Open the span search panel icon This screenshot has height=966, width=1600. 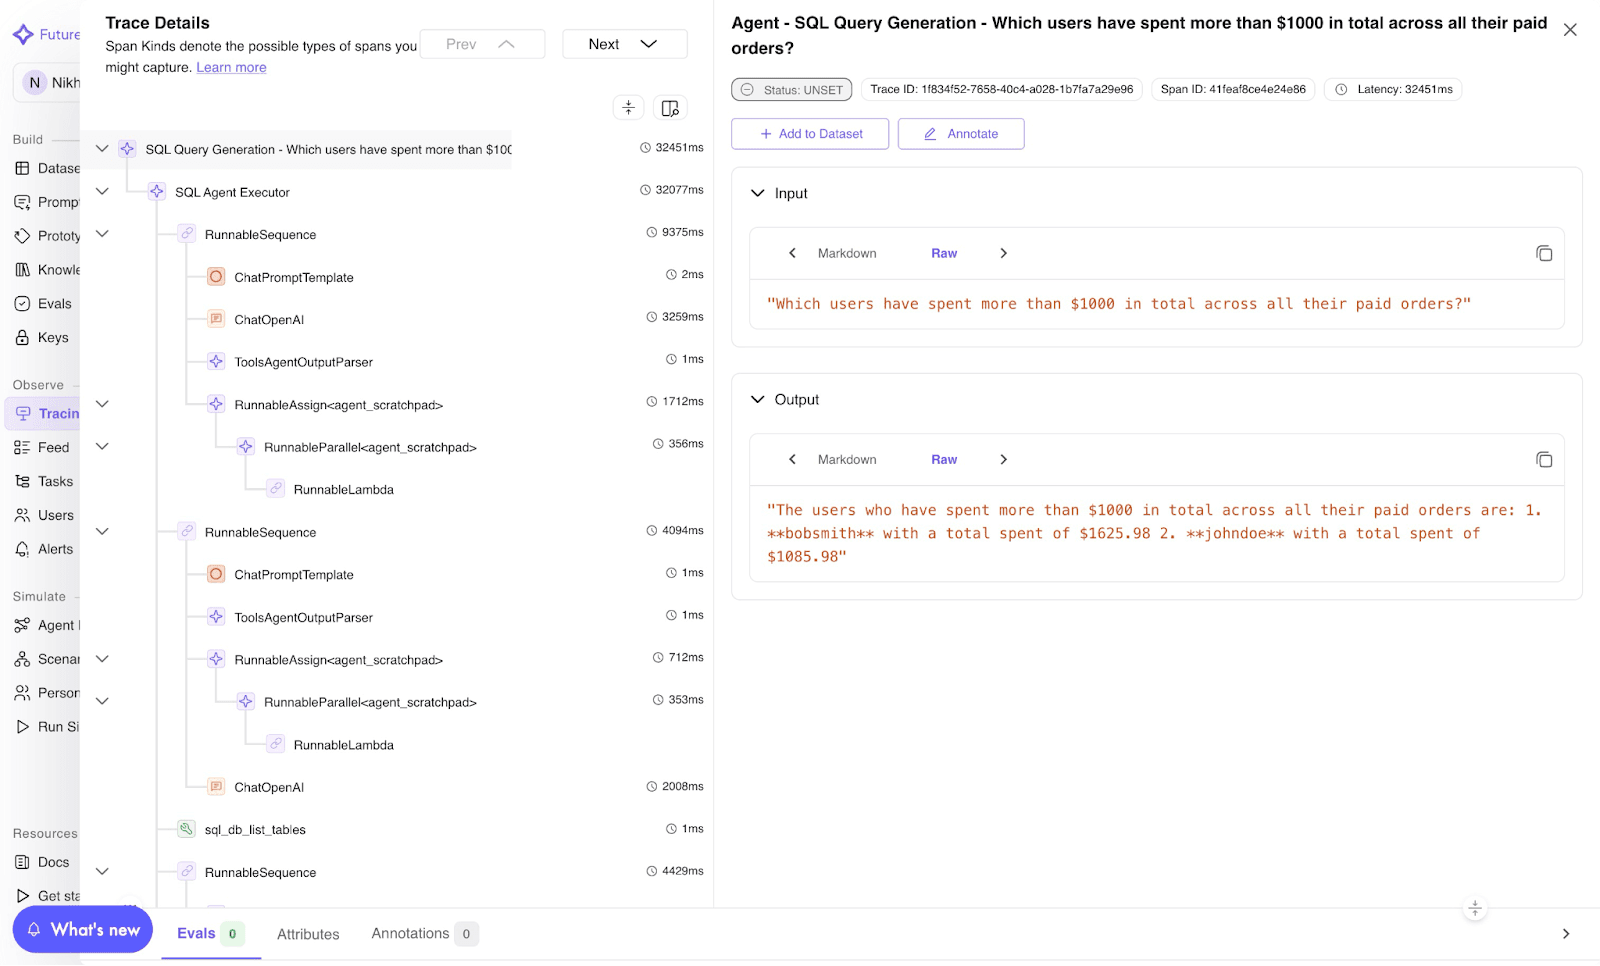click(669, 107)
